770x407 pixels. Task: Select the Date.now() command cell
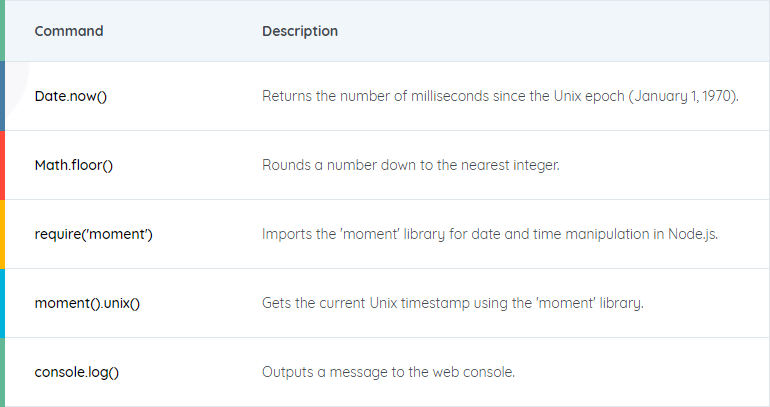pos(71,96)
